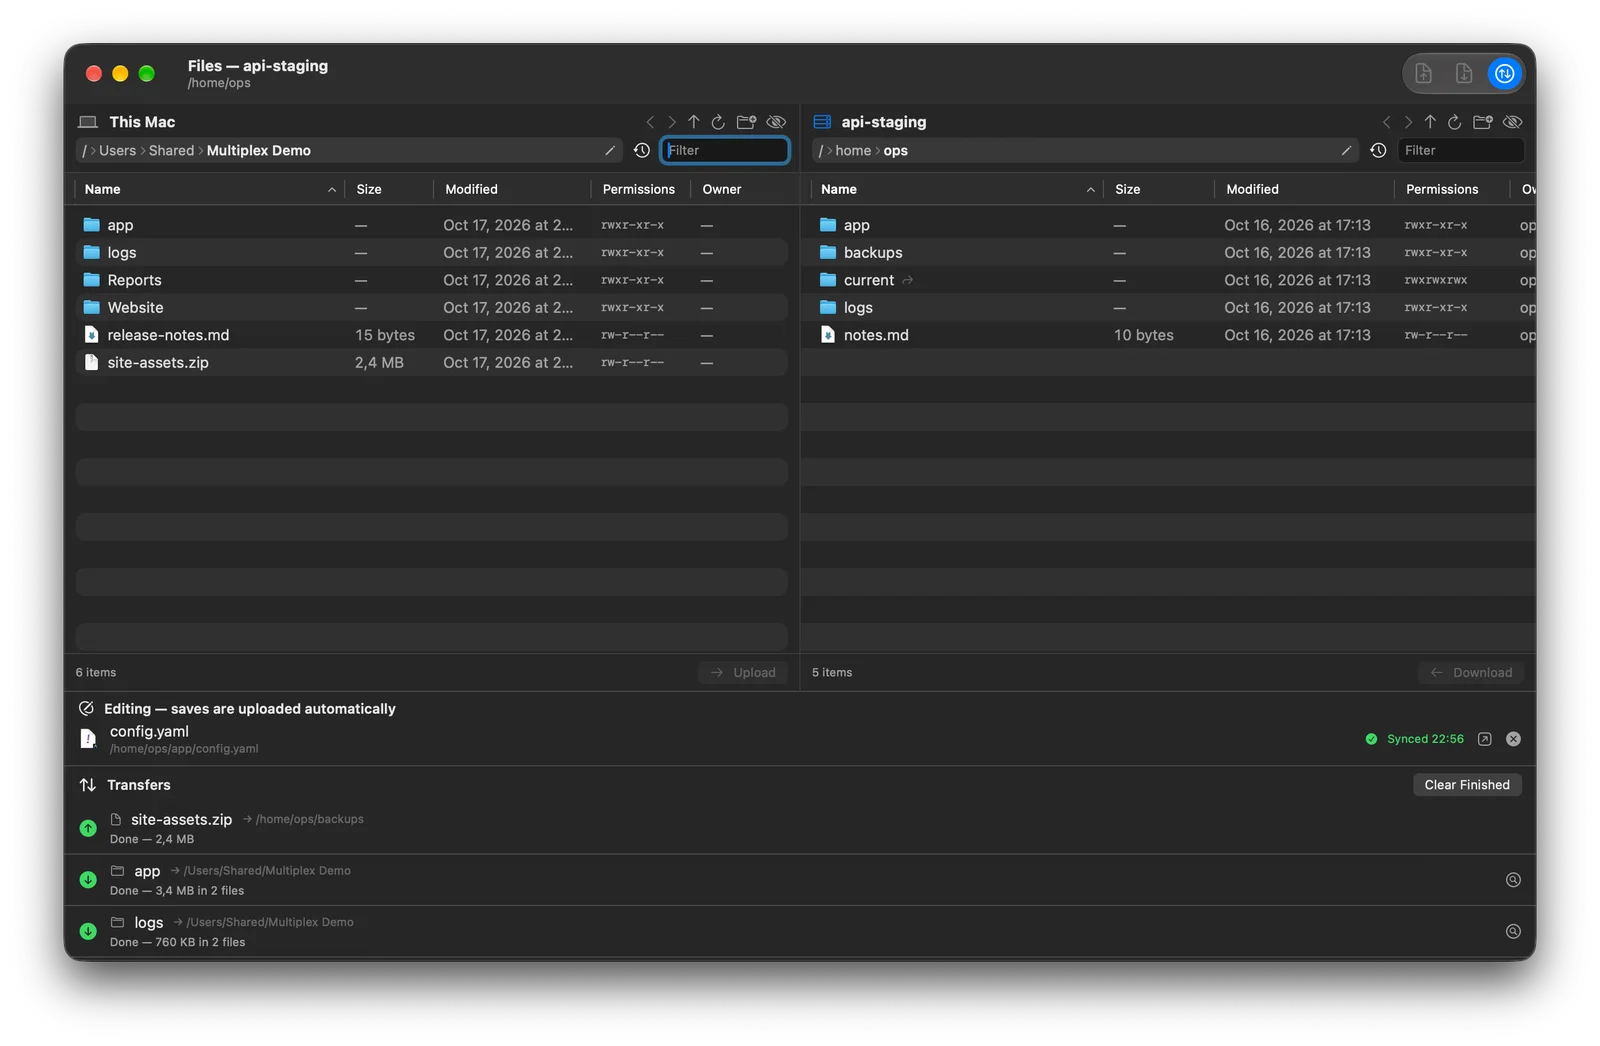This screenshot has height=1046, width=1600.
Task: Stop editing config.yaml with close icon
Action: (x=1513, y=739)
